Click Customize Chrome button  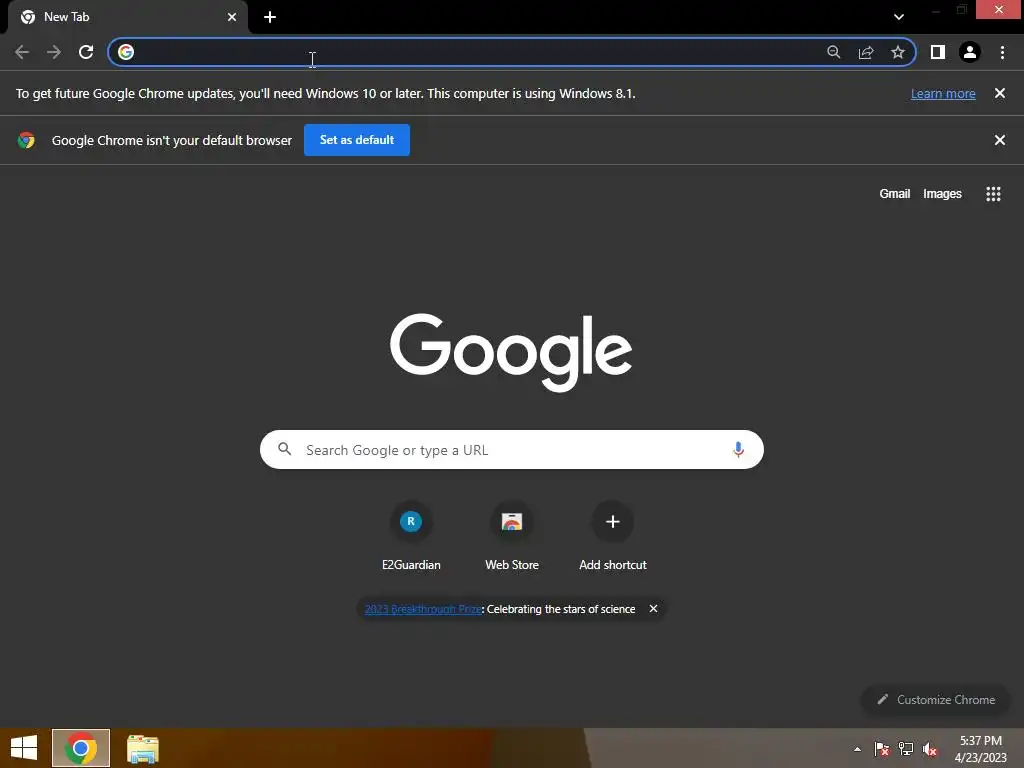point(936,699)
